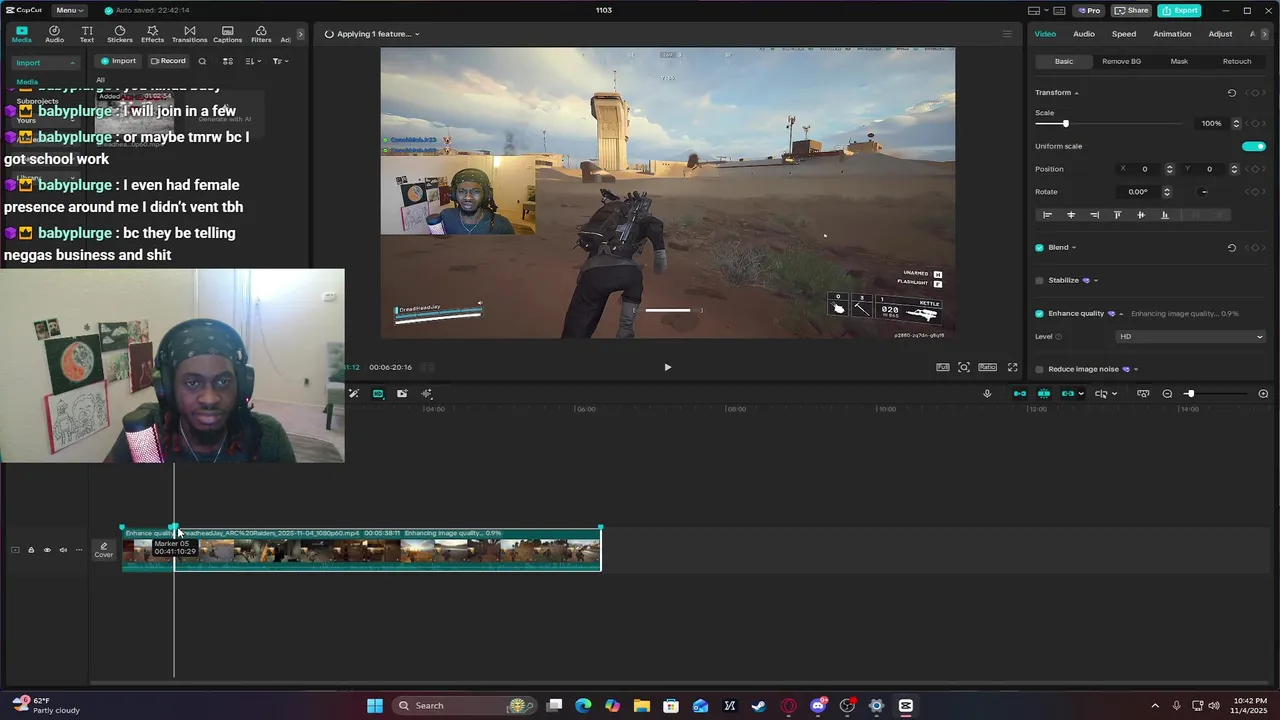Uncheck the Blend checkbox

(x=1039, y=248)
